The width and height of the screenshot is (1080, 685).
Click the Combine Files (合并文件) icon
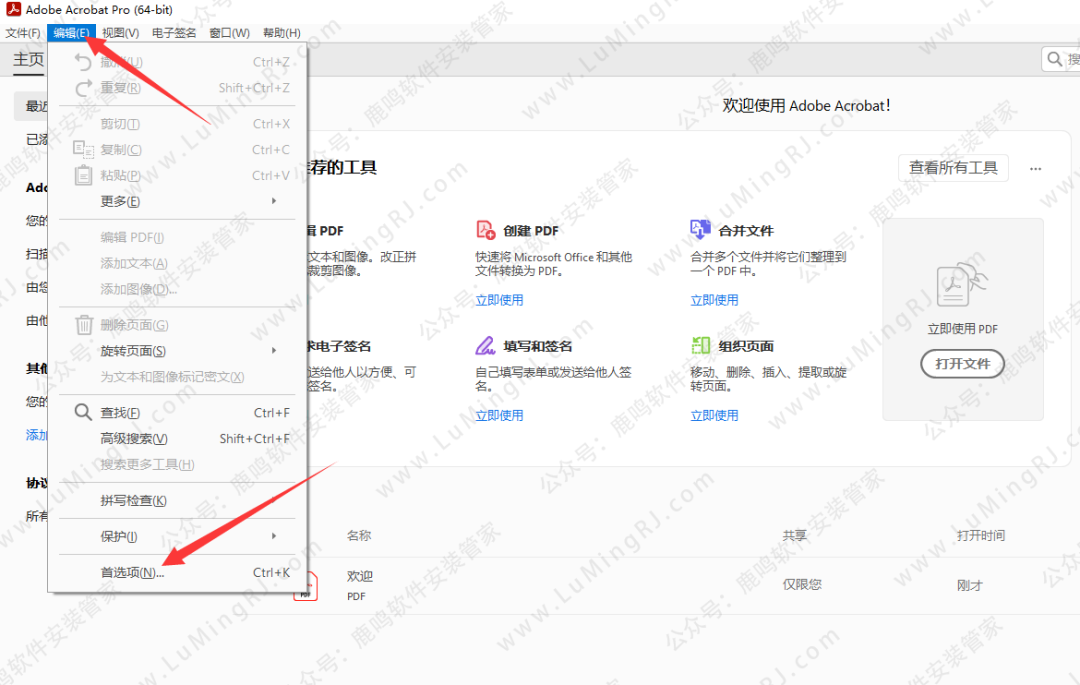tap(700, 230)
